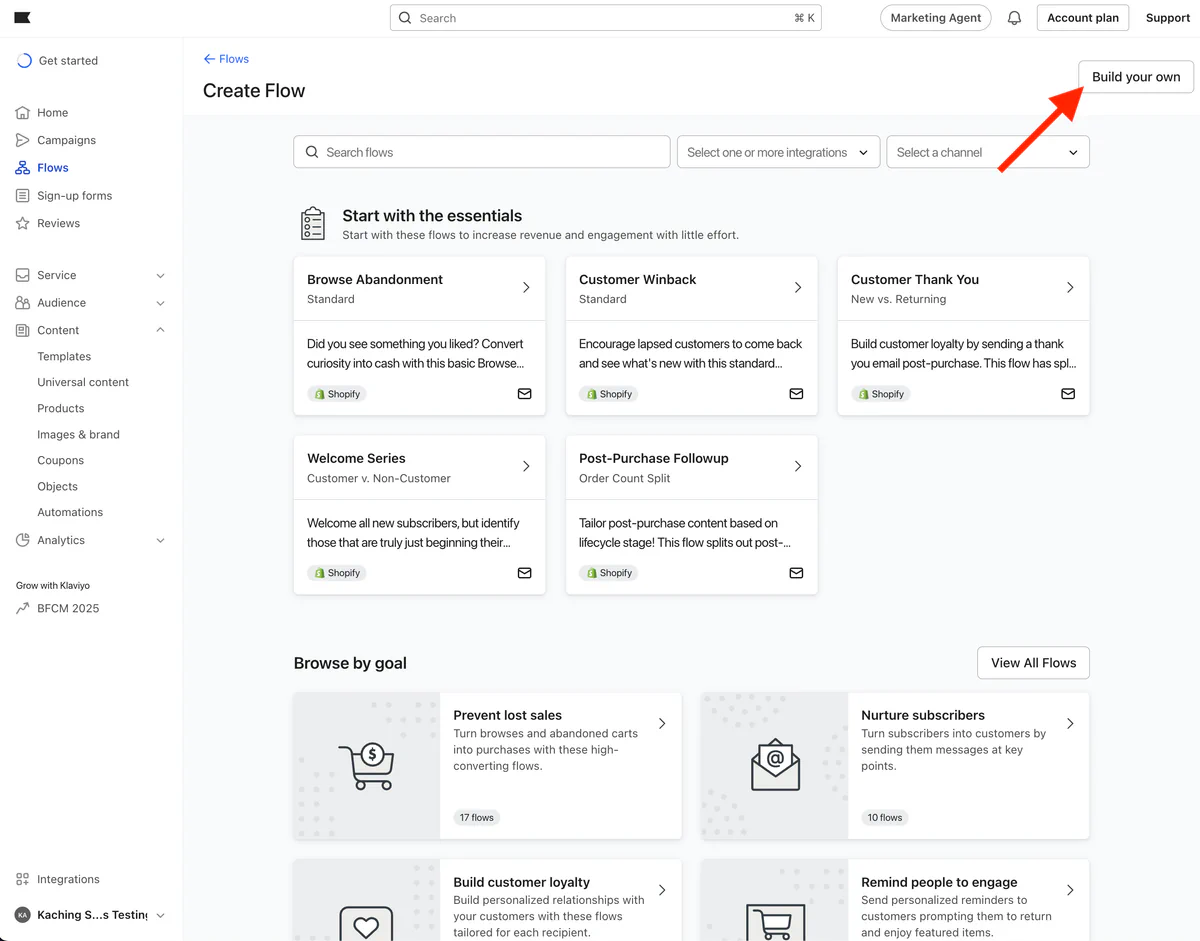Open Build customer loyalty goal chevron
The height and width of the screenshot is (941, 1200).
click(662, 890)
